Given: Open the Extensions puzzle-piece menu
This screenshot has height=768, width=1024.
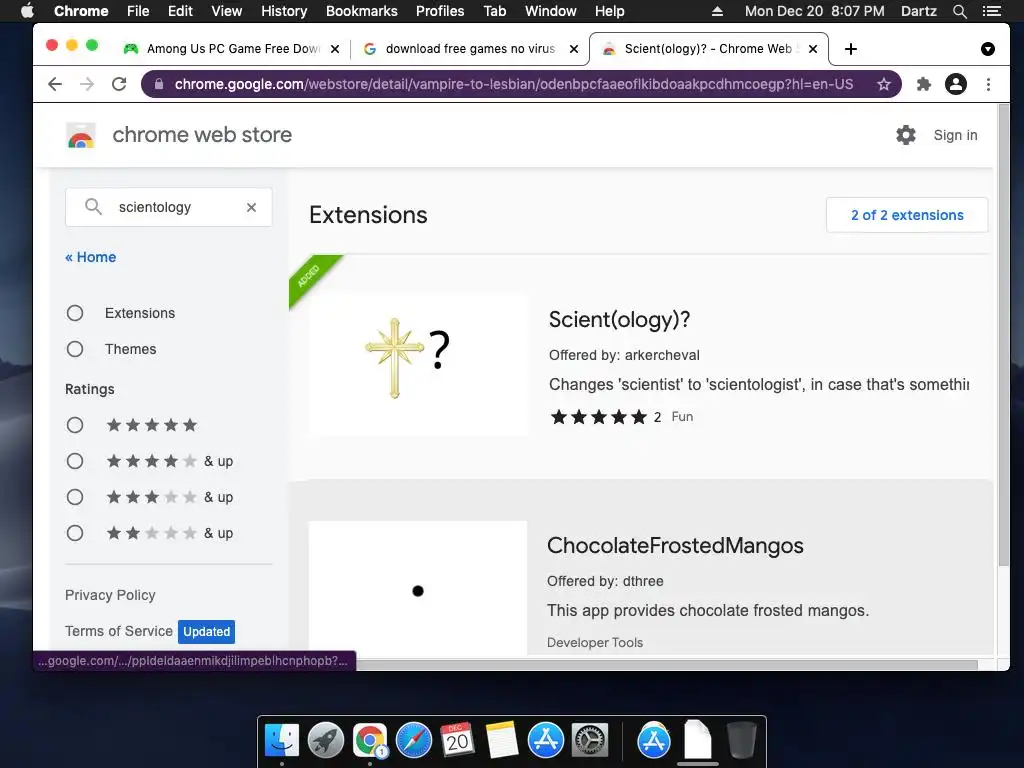Looking at the screenshot, I should (x=923, y=84).
